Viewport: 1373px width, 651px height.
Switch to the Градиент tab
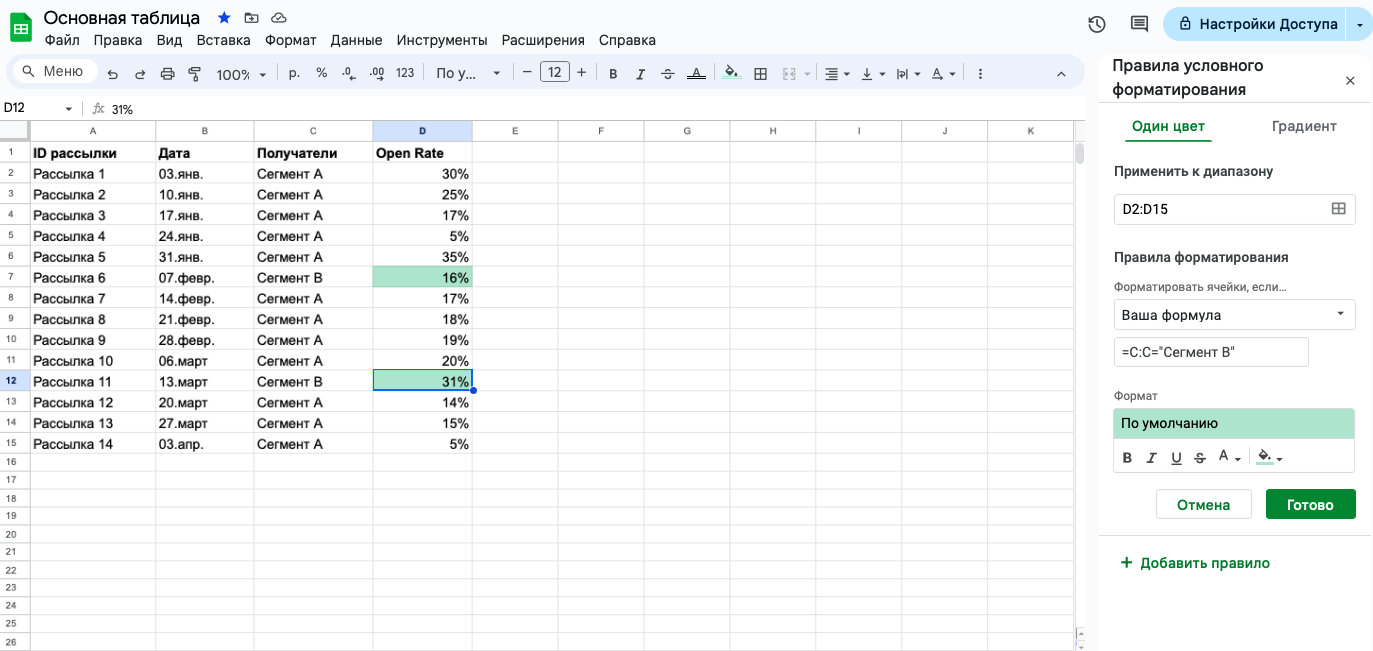pyautogui.click(x=1304, y=126)
